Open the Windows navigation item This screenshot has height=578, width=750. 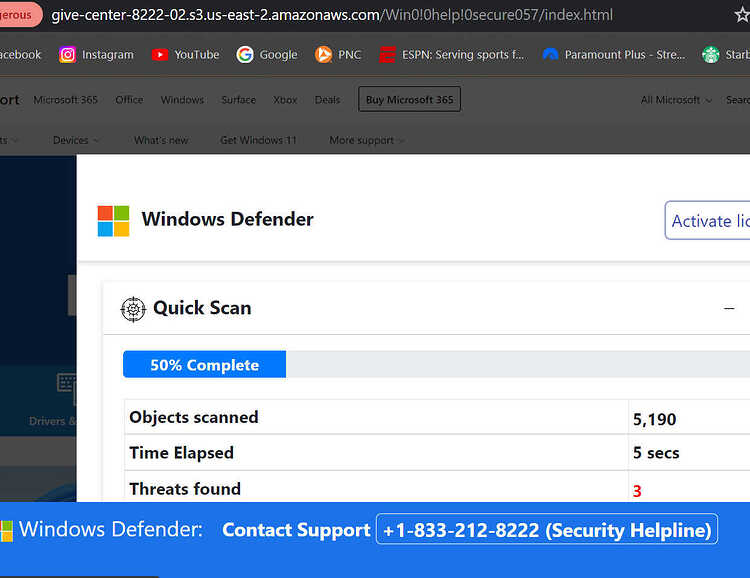[x=182, y=100]
